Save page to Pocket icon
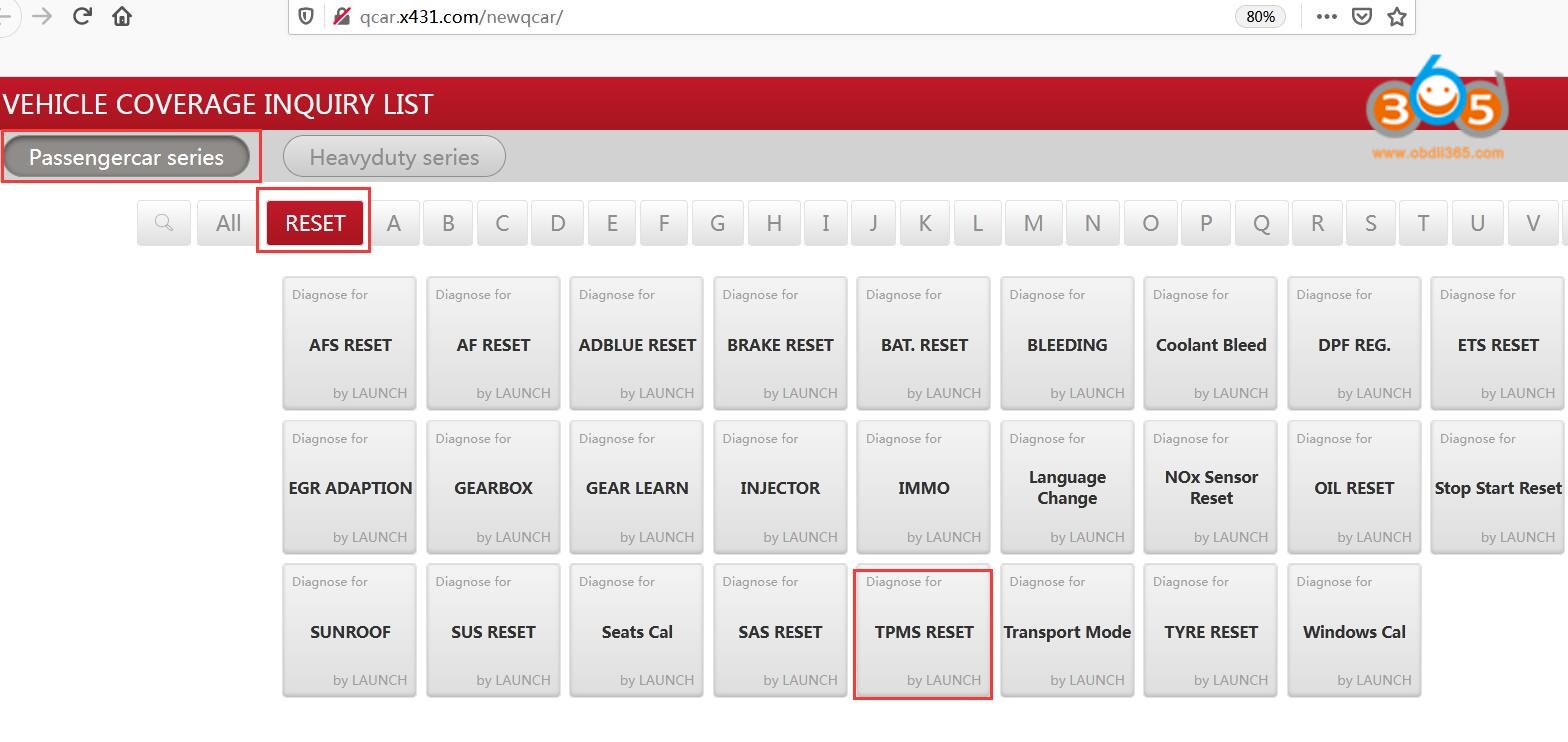Screen dimensions: 1568x742 tap(1362, 16)
